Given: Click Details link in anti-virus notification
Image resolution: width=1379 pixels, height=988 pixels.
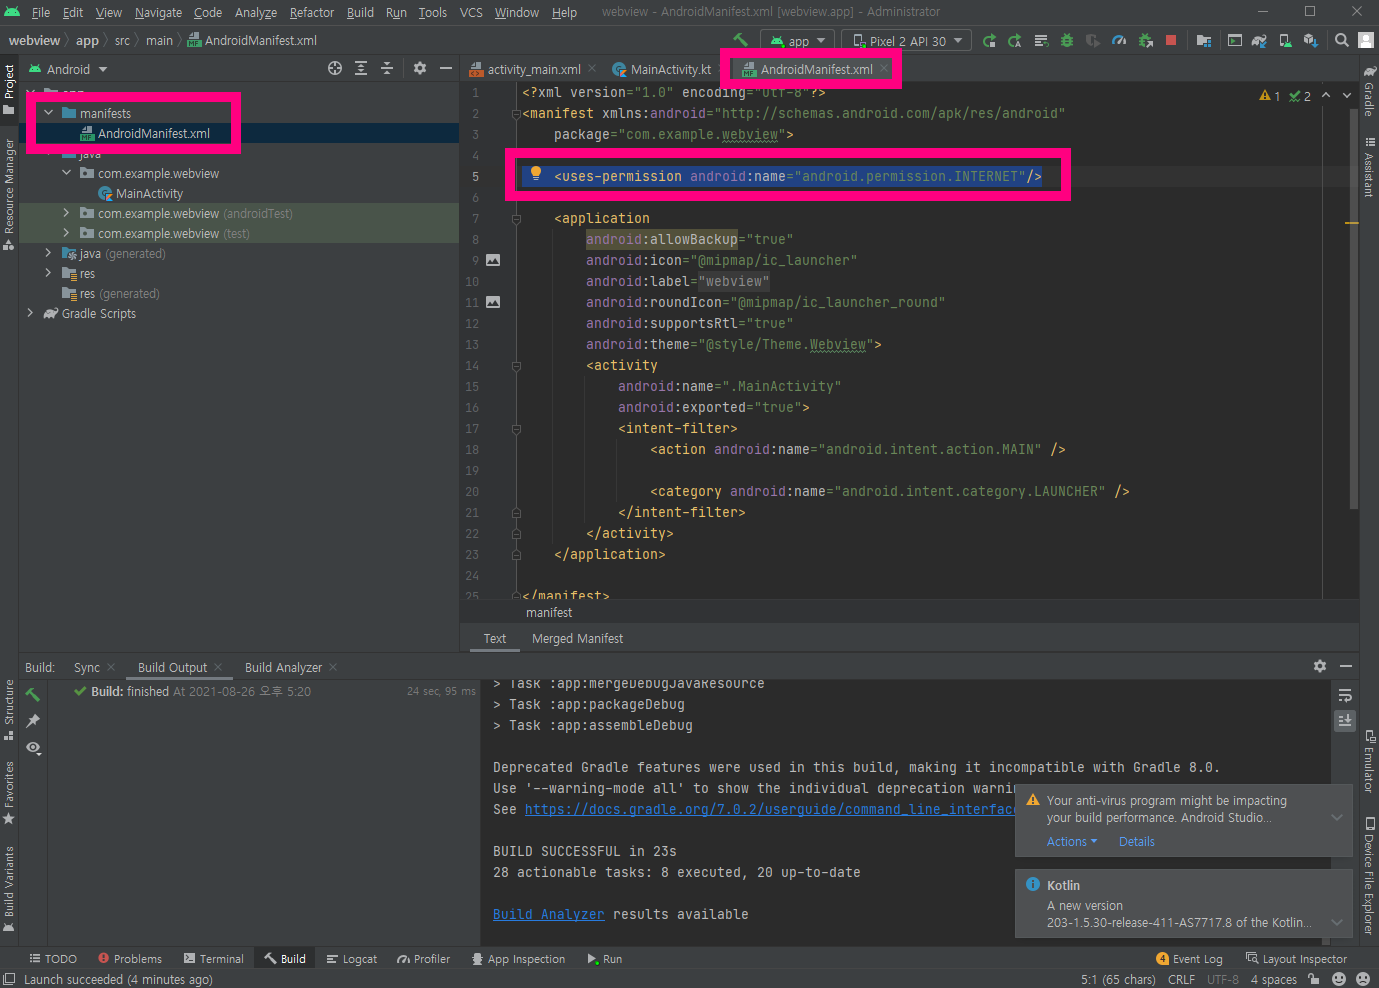Looking at the screenshot, I should pos(1136,842).
